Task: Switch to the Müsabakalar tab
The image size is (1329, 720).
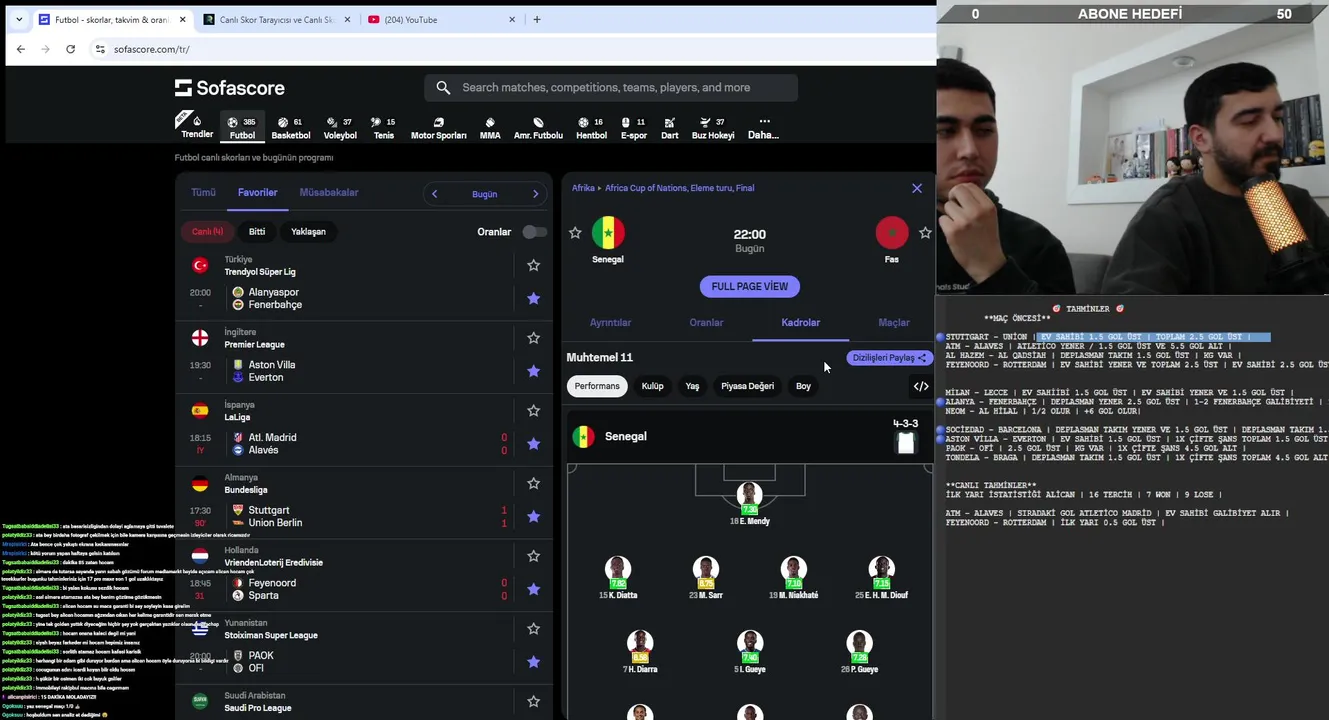Action: [329, 192]
